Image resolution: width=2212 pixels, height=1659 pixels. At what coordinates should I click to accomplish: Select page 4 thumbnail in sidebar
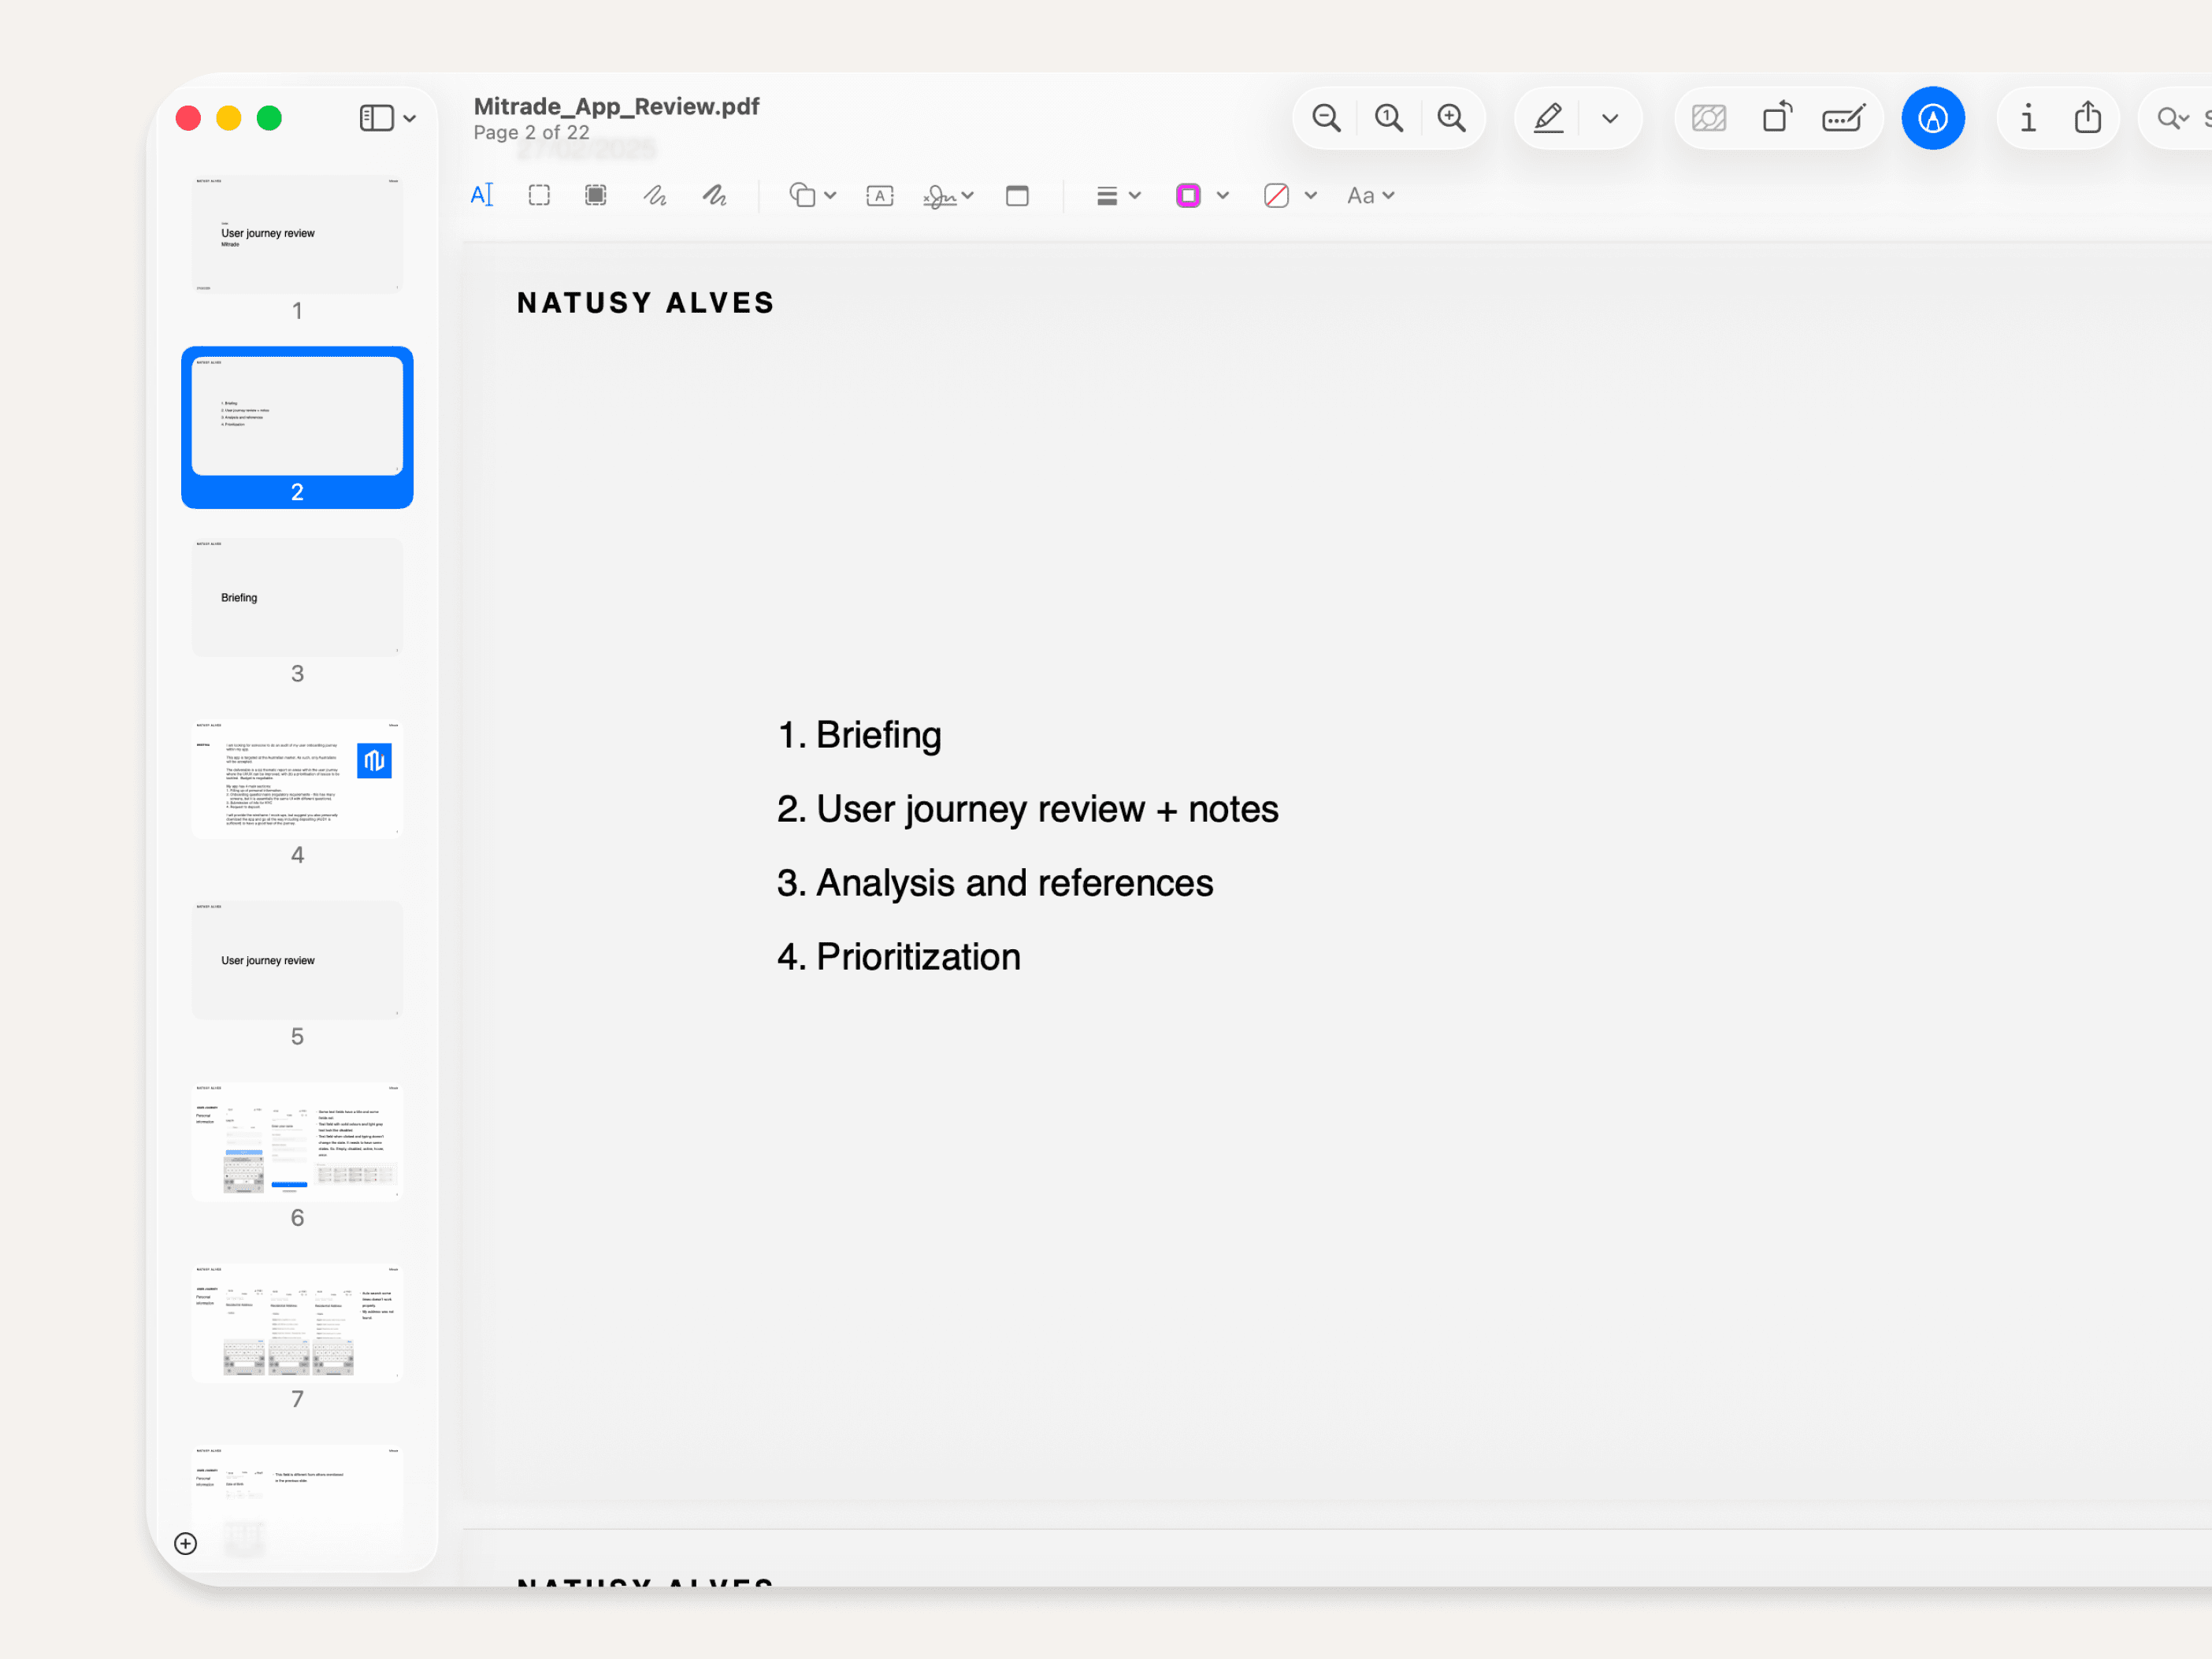pyautogui.click(x=297, y=778)
